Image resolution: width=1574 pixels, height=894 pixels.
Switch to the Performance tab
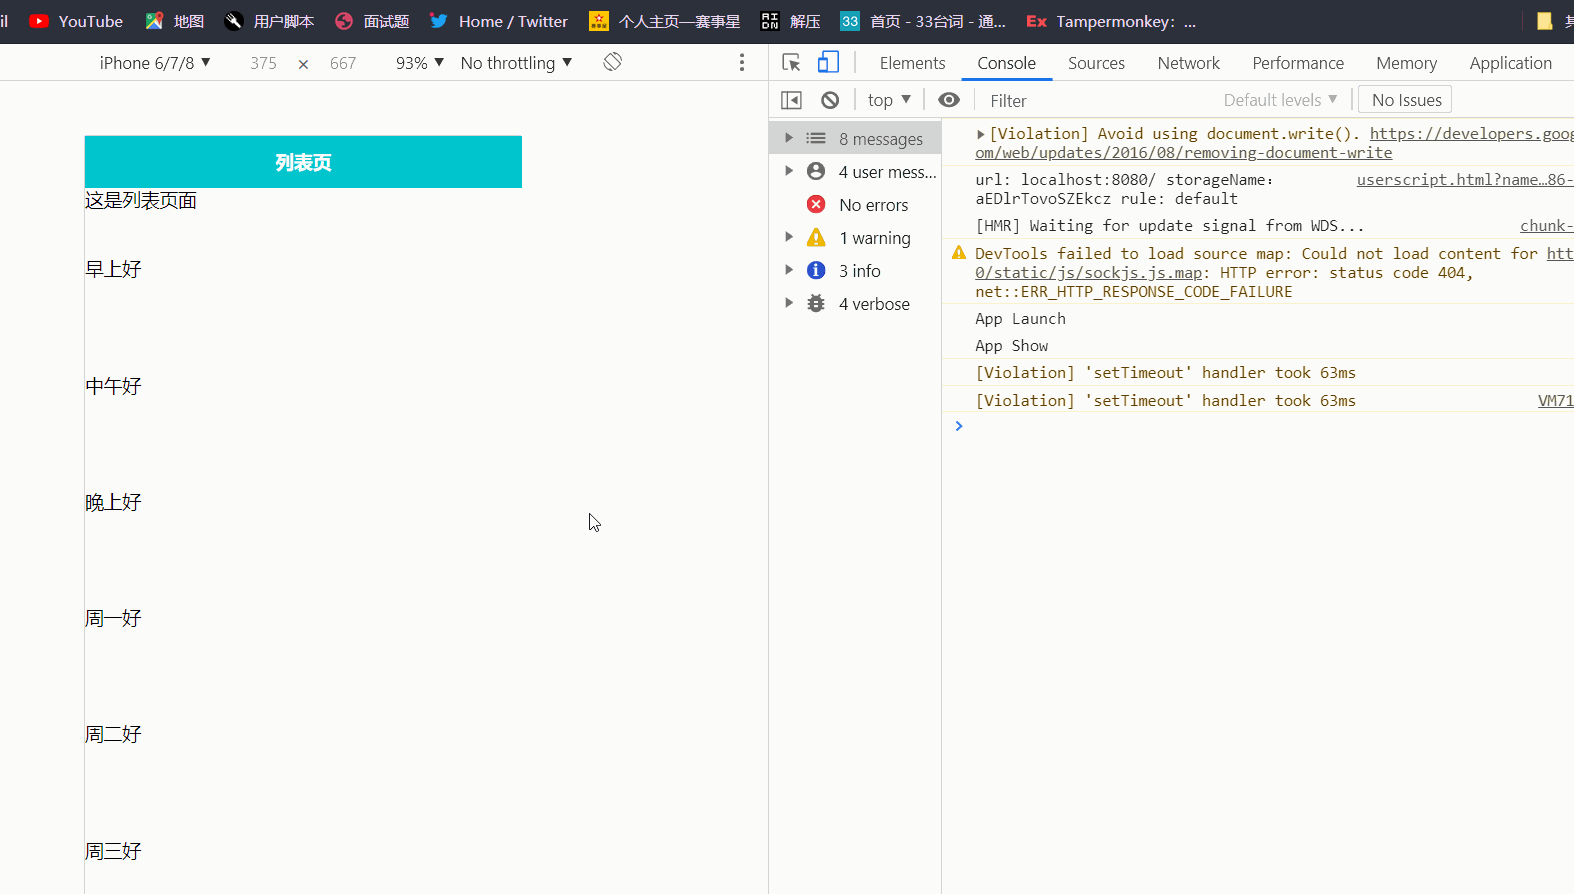click(x=1298, y=63)
